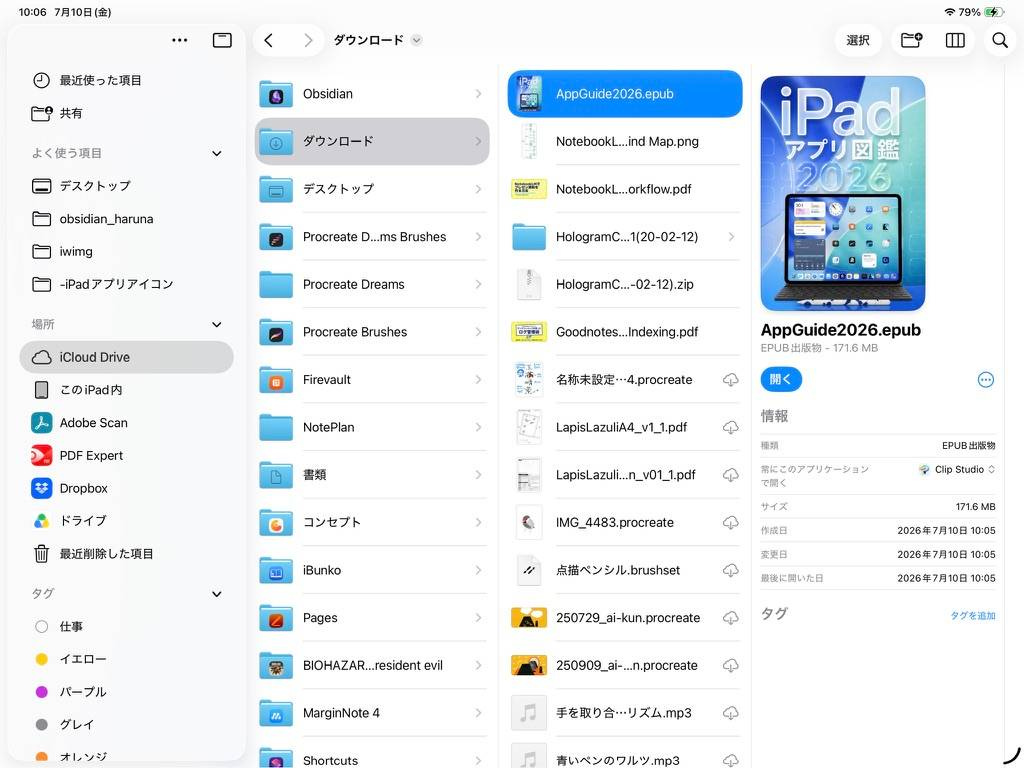
Task: Filter by パープル tag
Action: point(127,692)
